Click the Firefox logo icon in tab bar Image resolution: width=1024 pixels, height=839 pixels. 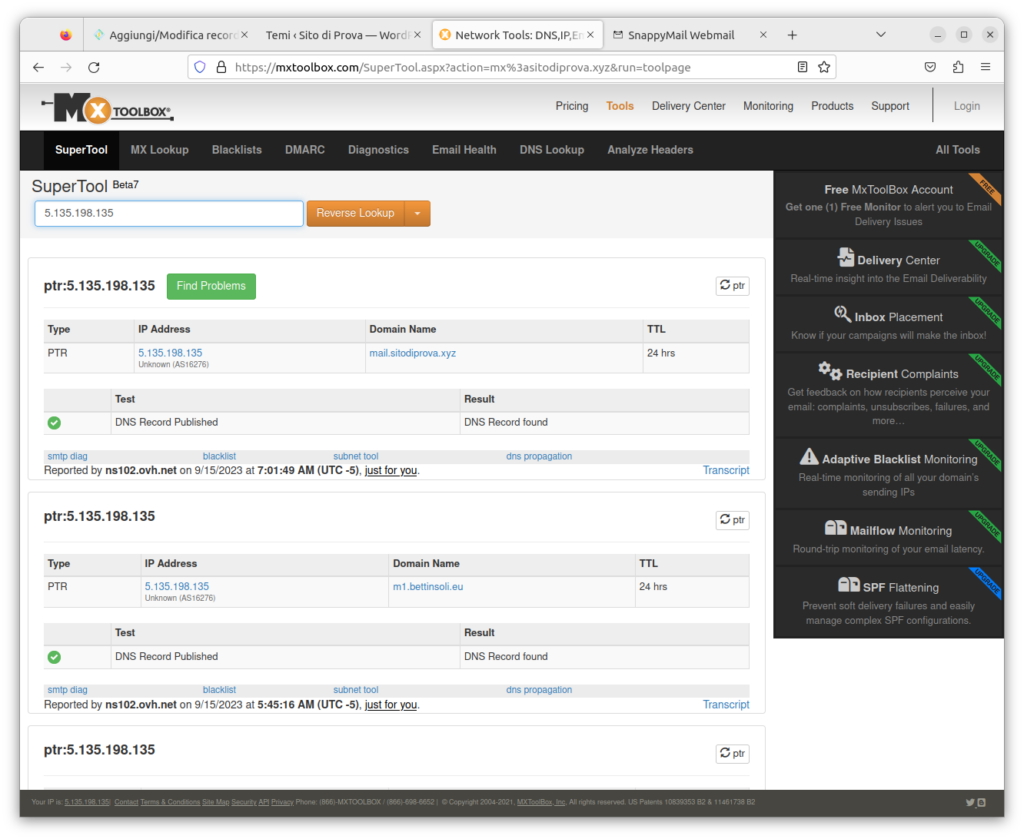(65, 35)
